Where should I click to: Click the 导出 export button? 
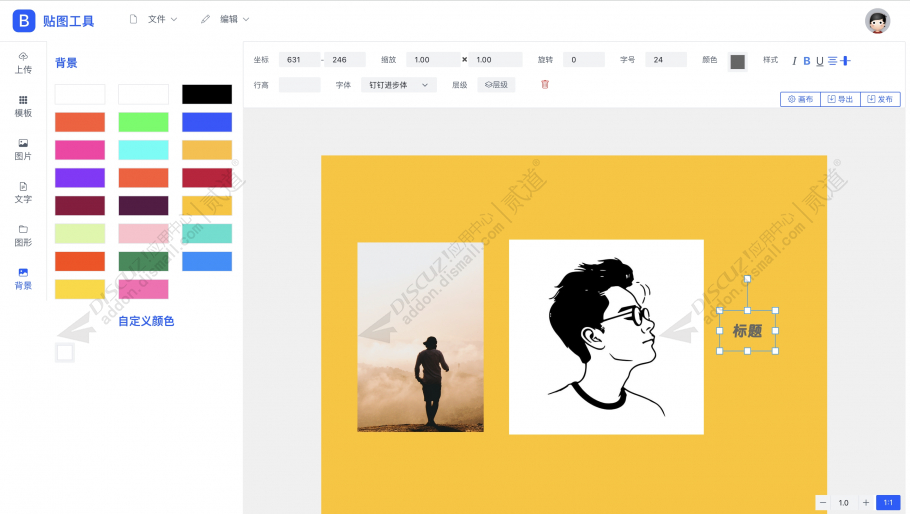(840, 99)
